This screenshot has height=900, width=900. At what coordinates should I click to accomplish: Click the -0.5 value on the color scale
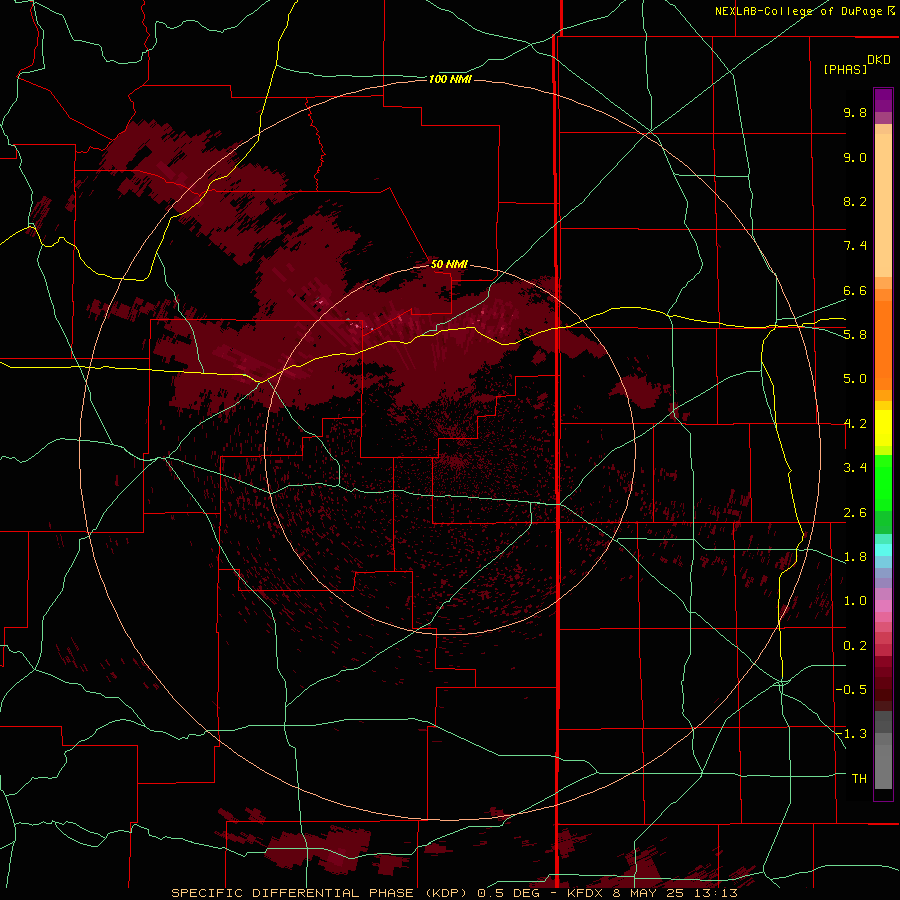point(851,690)
